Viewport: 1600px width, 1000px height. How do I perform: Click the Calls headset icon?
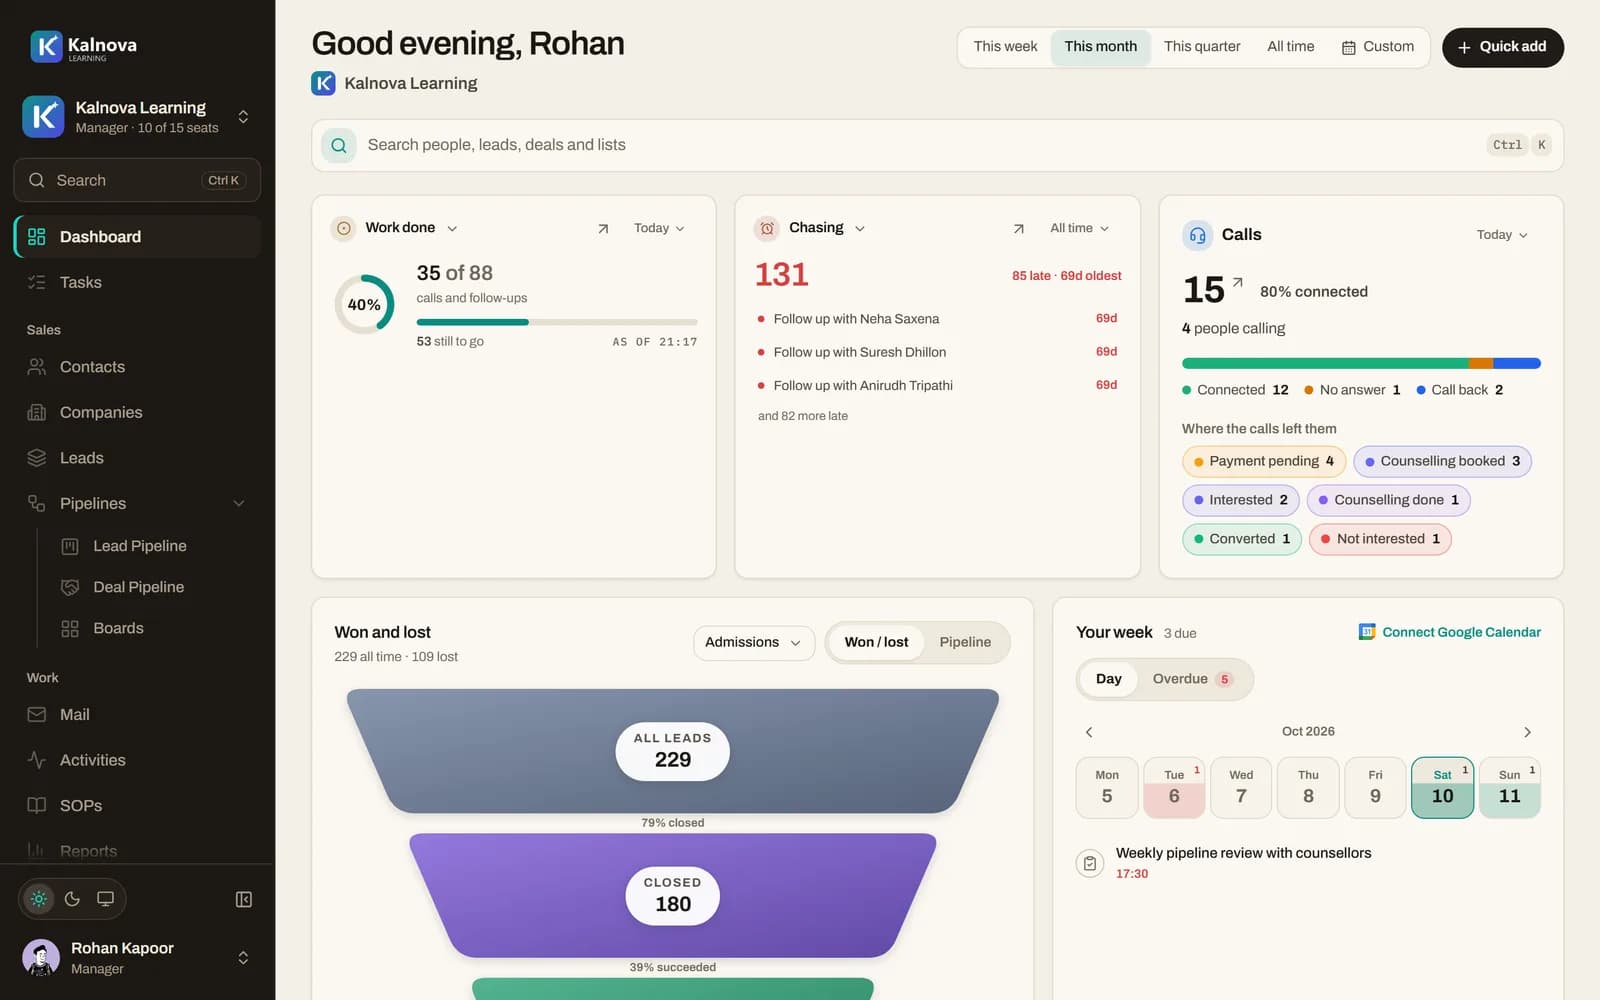[1197, 235]
